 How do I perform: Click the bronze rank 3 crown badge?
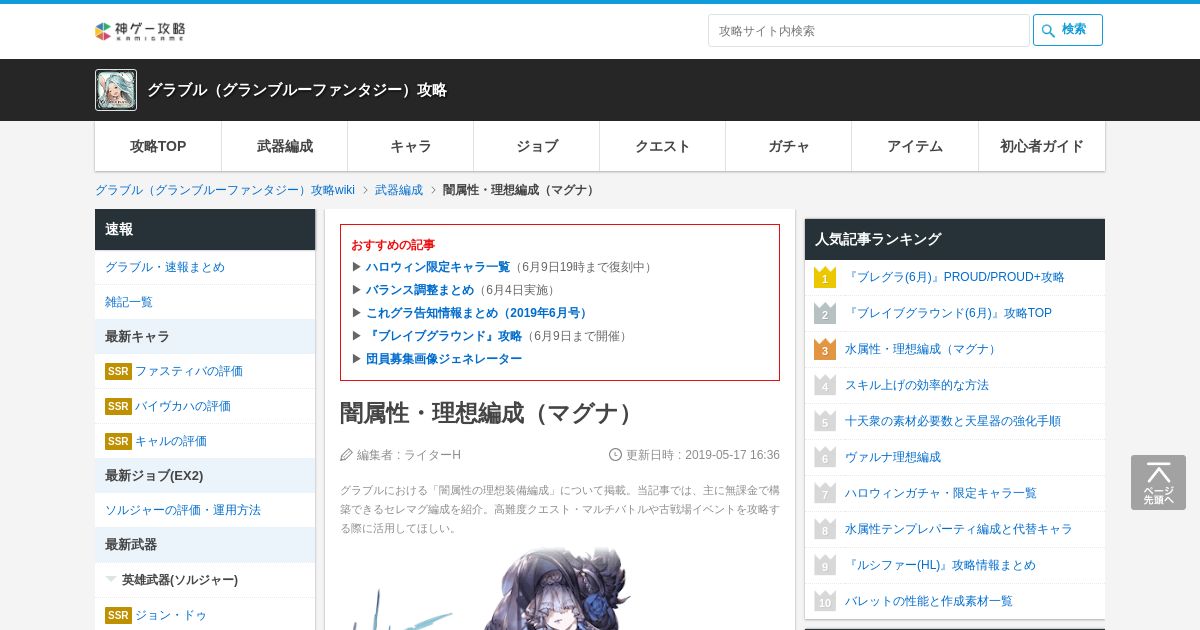point(825,349)
